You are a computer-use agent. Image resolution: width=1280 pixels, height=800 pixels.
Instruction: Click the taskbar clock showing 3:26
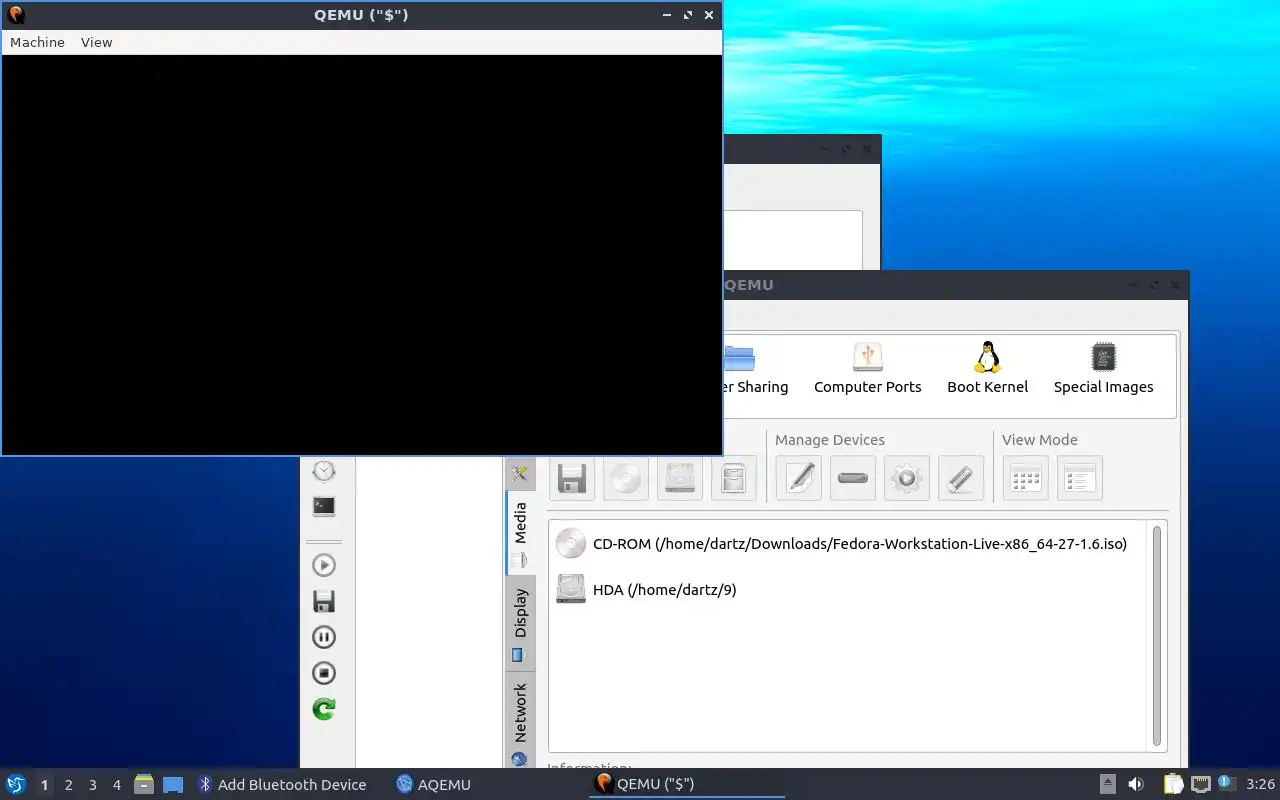coord(1260,785)
